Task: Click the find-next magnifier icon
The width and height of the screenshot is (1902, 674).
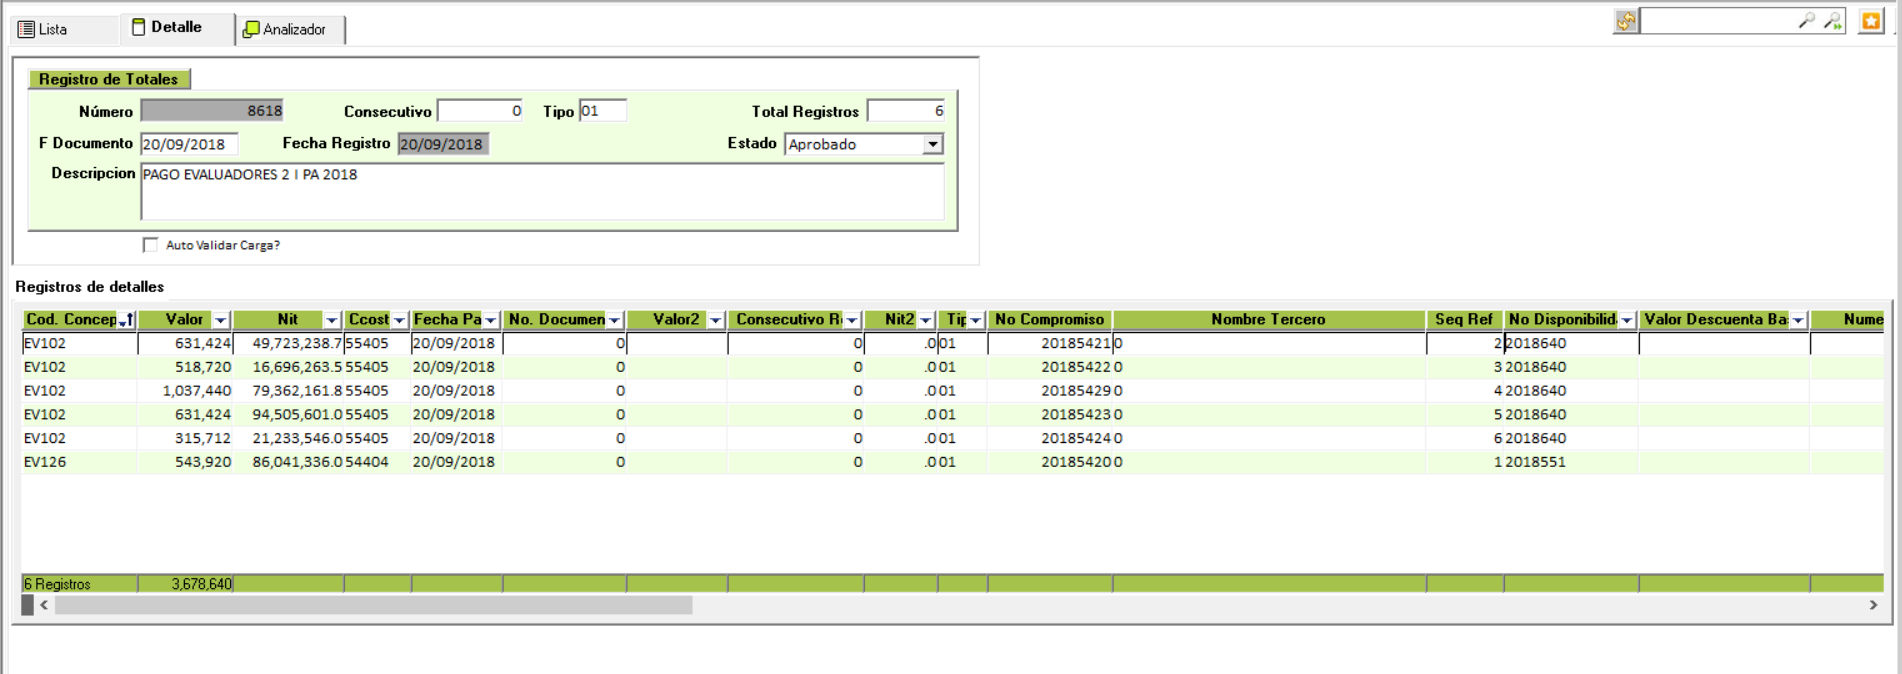Action: (x=1832, y=21)
